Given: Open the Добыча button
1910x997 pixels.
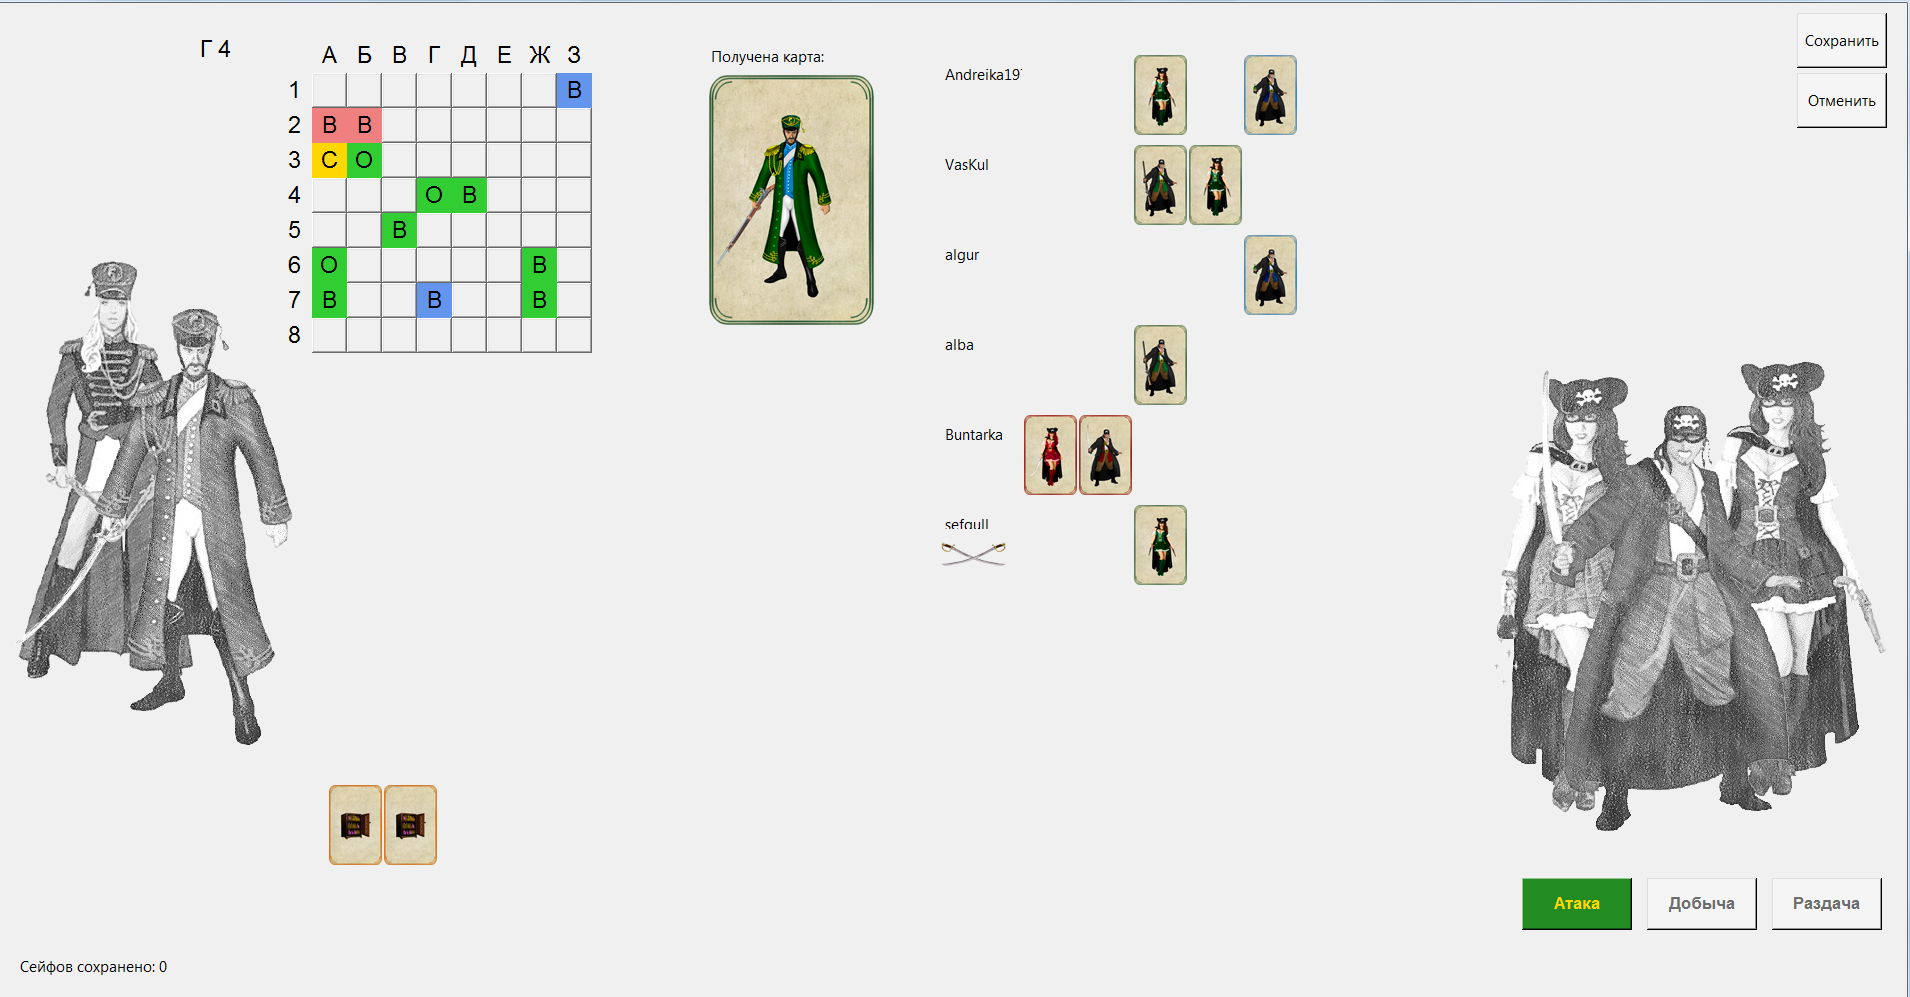Looking at the screenshot, I should 1701,903.
